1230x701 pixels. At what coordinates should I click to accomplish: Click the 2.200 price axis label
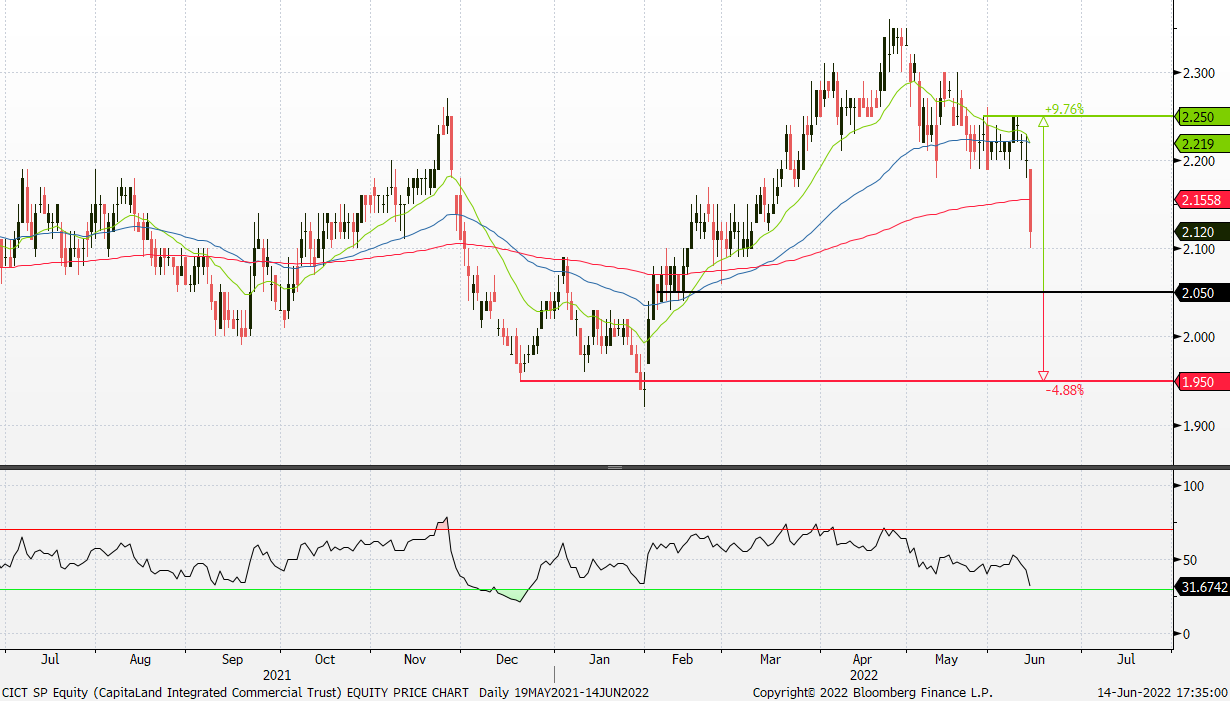[1199, 161]
